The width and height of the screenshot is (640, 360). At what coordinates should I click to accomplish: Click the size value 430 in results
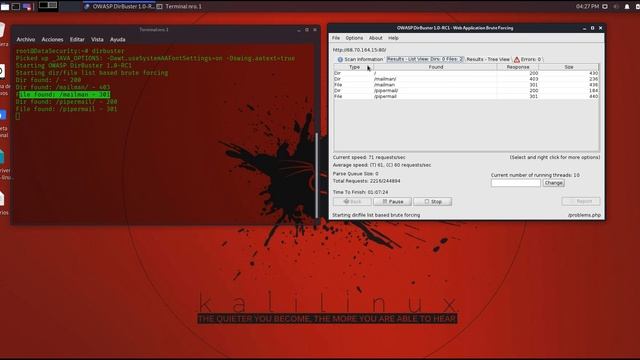pyautogui.click(x=593, y=73)
